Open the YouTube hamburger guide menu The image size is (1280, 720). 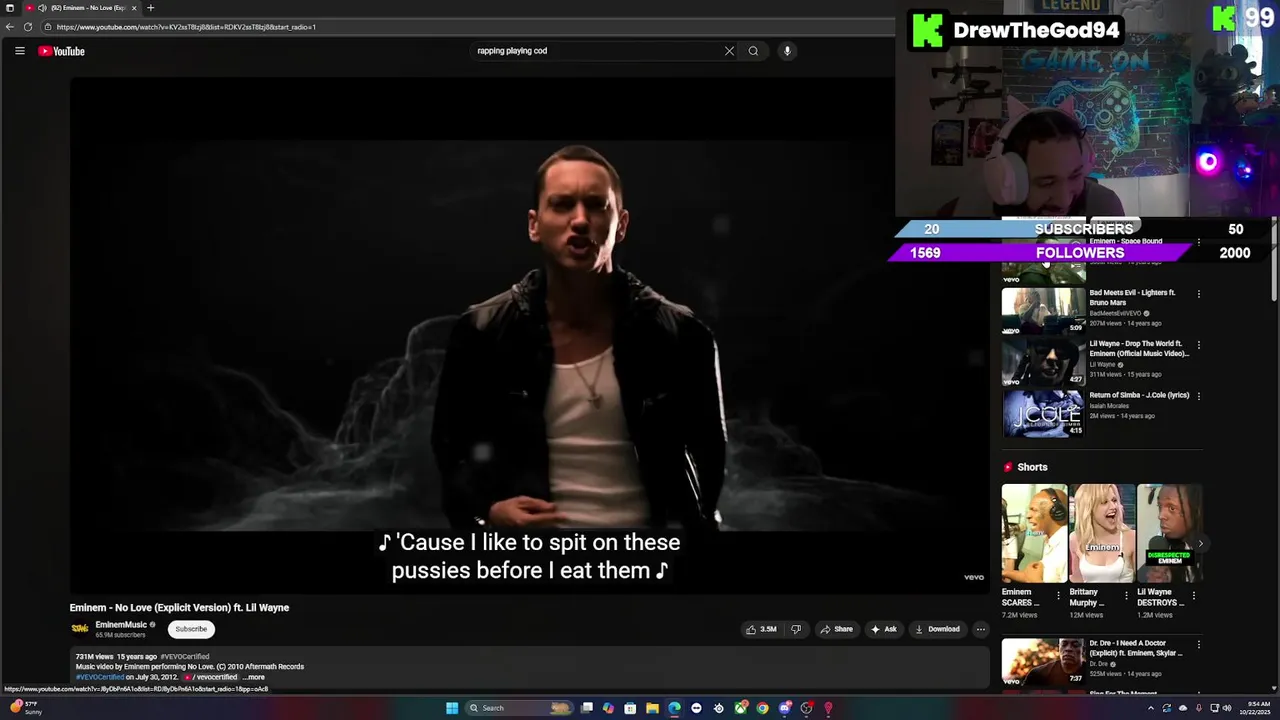(19, 51)
